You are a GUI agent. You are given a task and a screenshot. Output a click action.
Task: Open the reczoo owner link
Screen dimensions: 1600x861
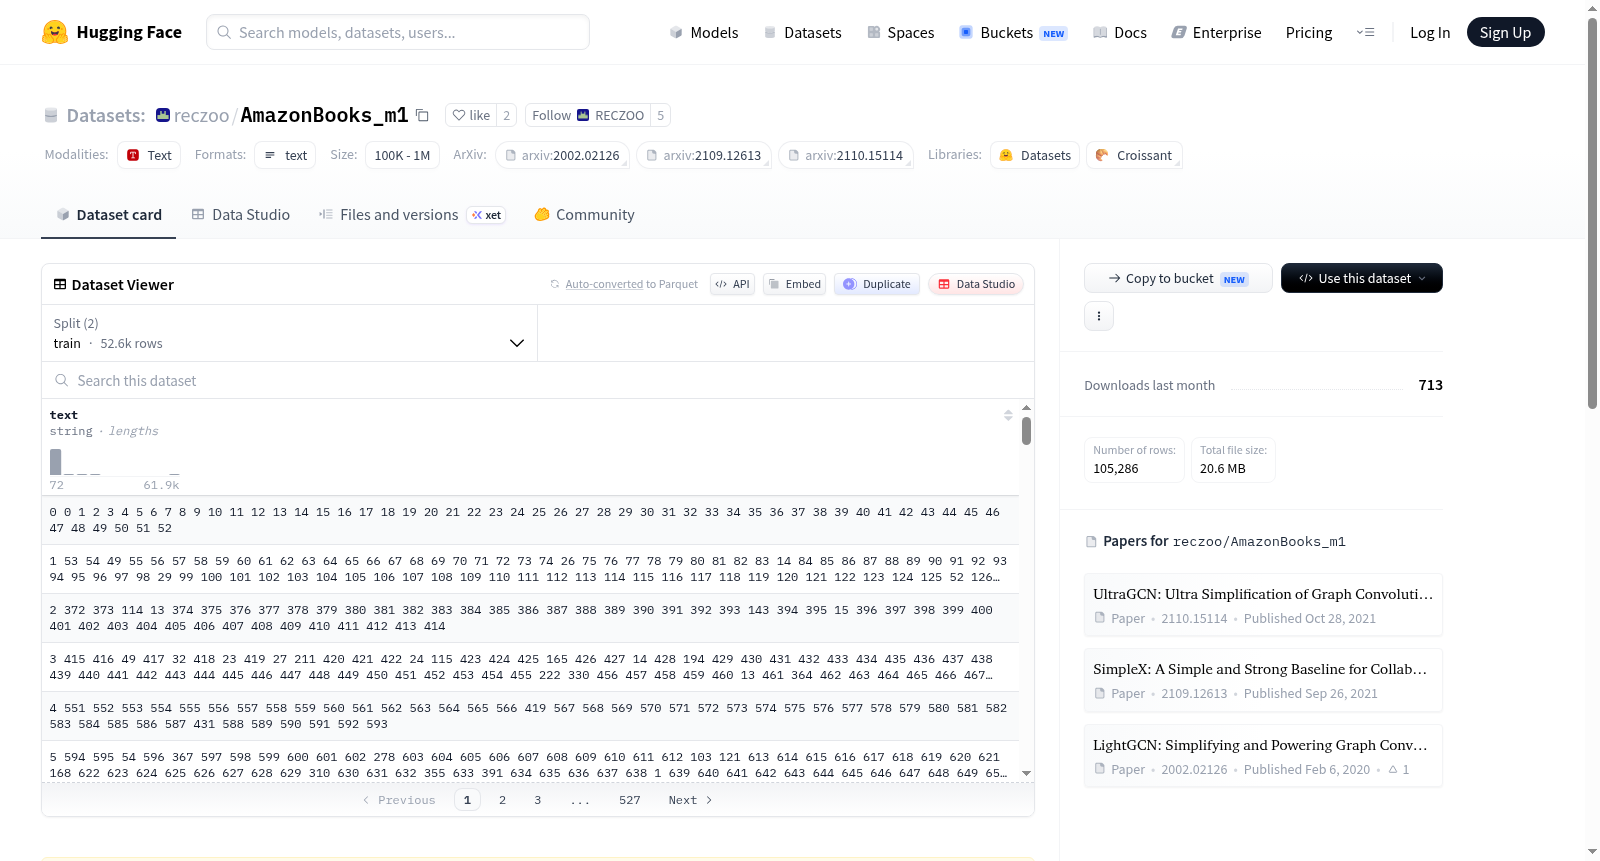pyautogui.click(x=201, y=115)
